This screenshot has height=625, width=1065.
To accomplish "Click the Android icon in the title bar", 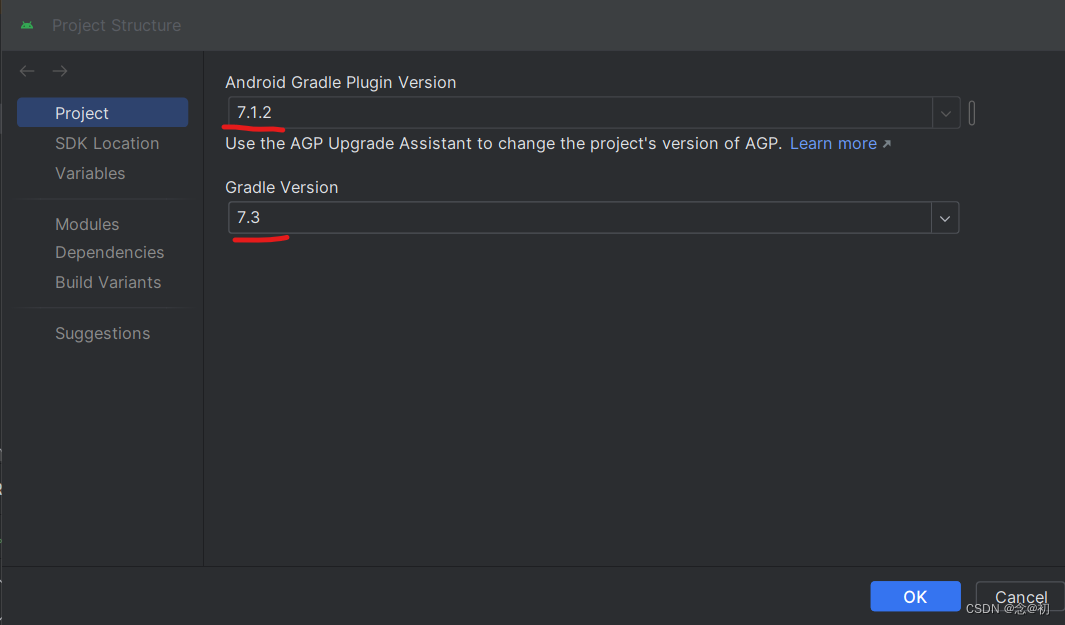I will point(27,25).
